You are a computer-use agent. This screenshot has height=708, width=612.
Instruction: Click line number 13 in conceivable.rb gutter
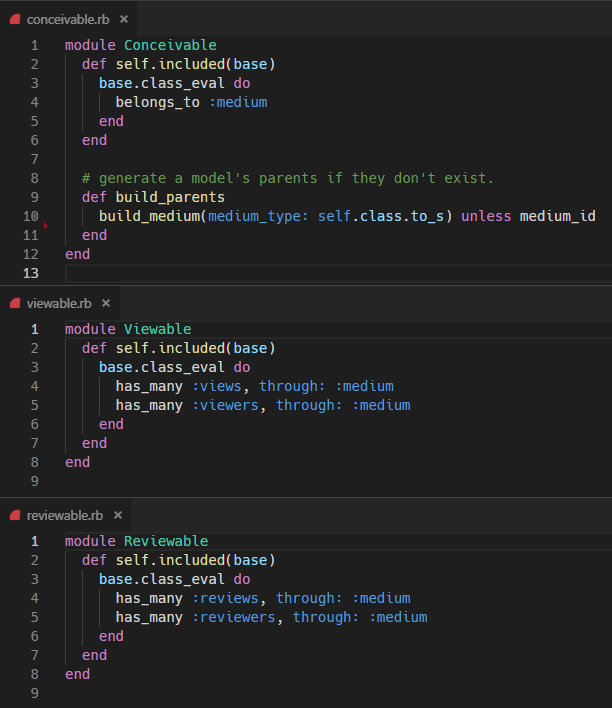click(x=31, y=273)
